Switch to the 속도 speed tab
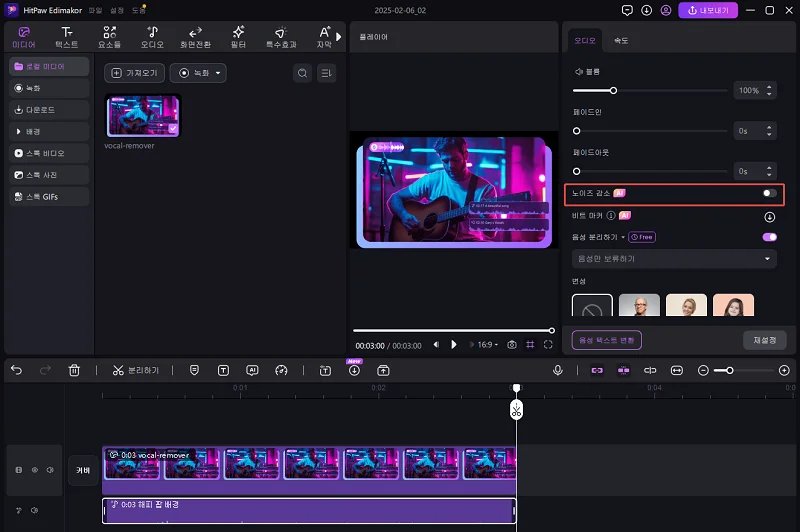800x532 pixels. [x=621, y=40]
